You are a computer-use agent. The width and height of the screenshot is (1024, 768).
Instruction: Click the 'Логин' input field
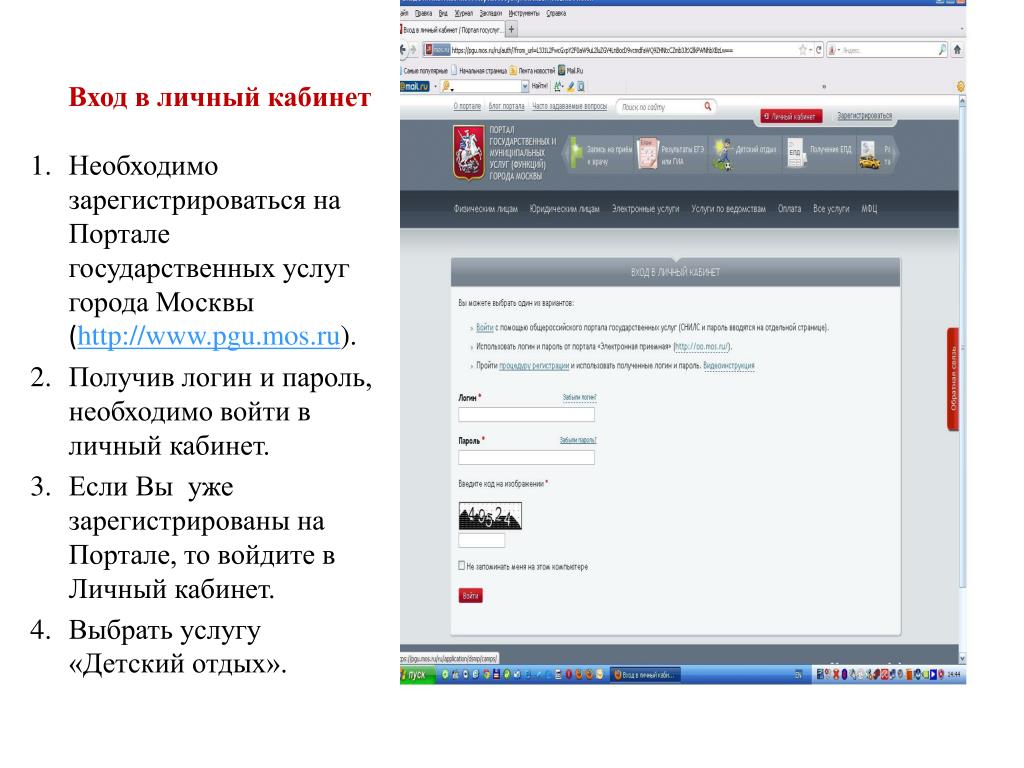tap(526, 415)
